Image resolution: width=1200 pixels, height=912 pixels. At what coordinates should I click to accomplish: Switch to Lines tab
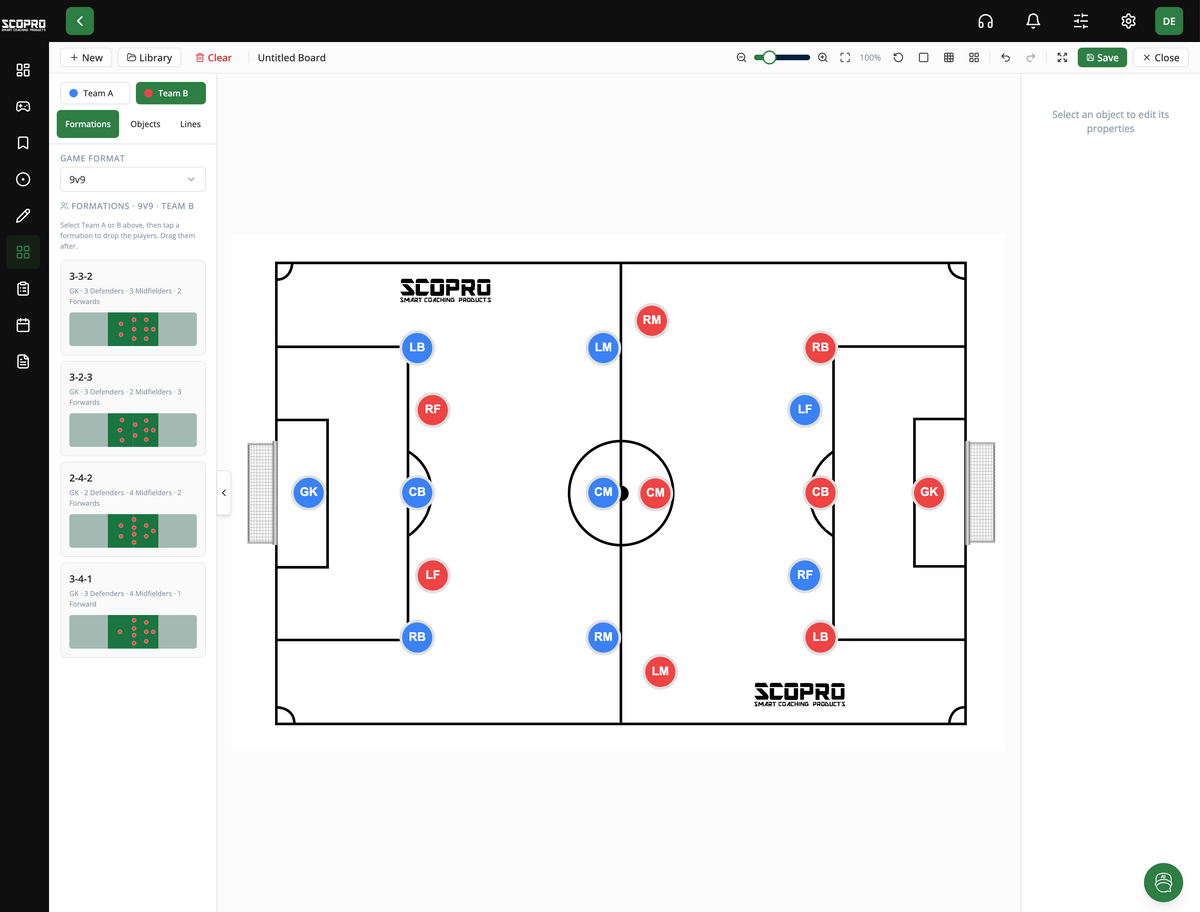coord(190,124)
